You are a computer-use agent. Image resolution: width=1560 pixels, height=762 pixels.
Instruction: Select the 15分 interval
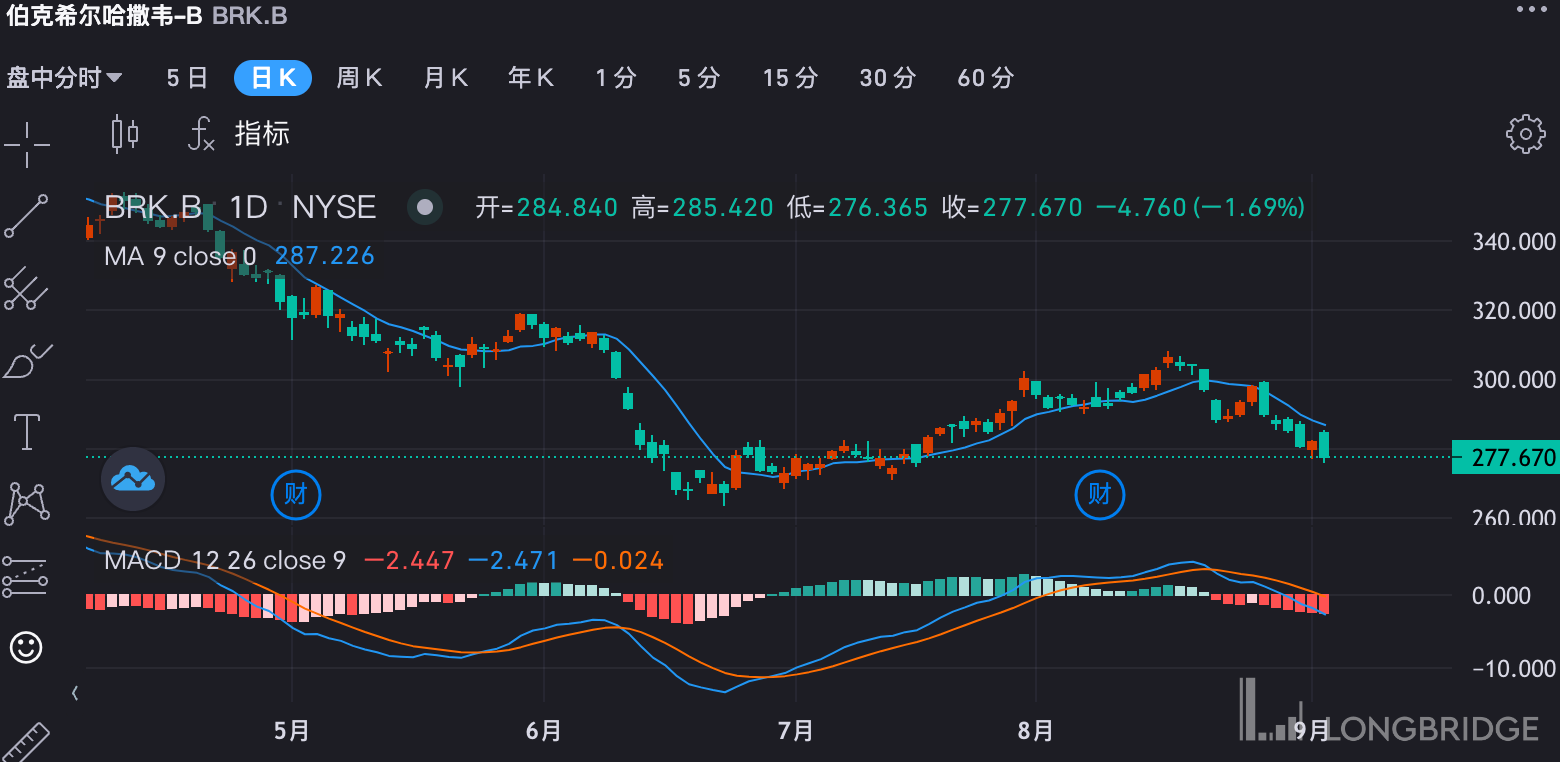pos(790,78)
